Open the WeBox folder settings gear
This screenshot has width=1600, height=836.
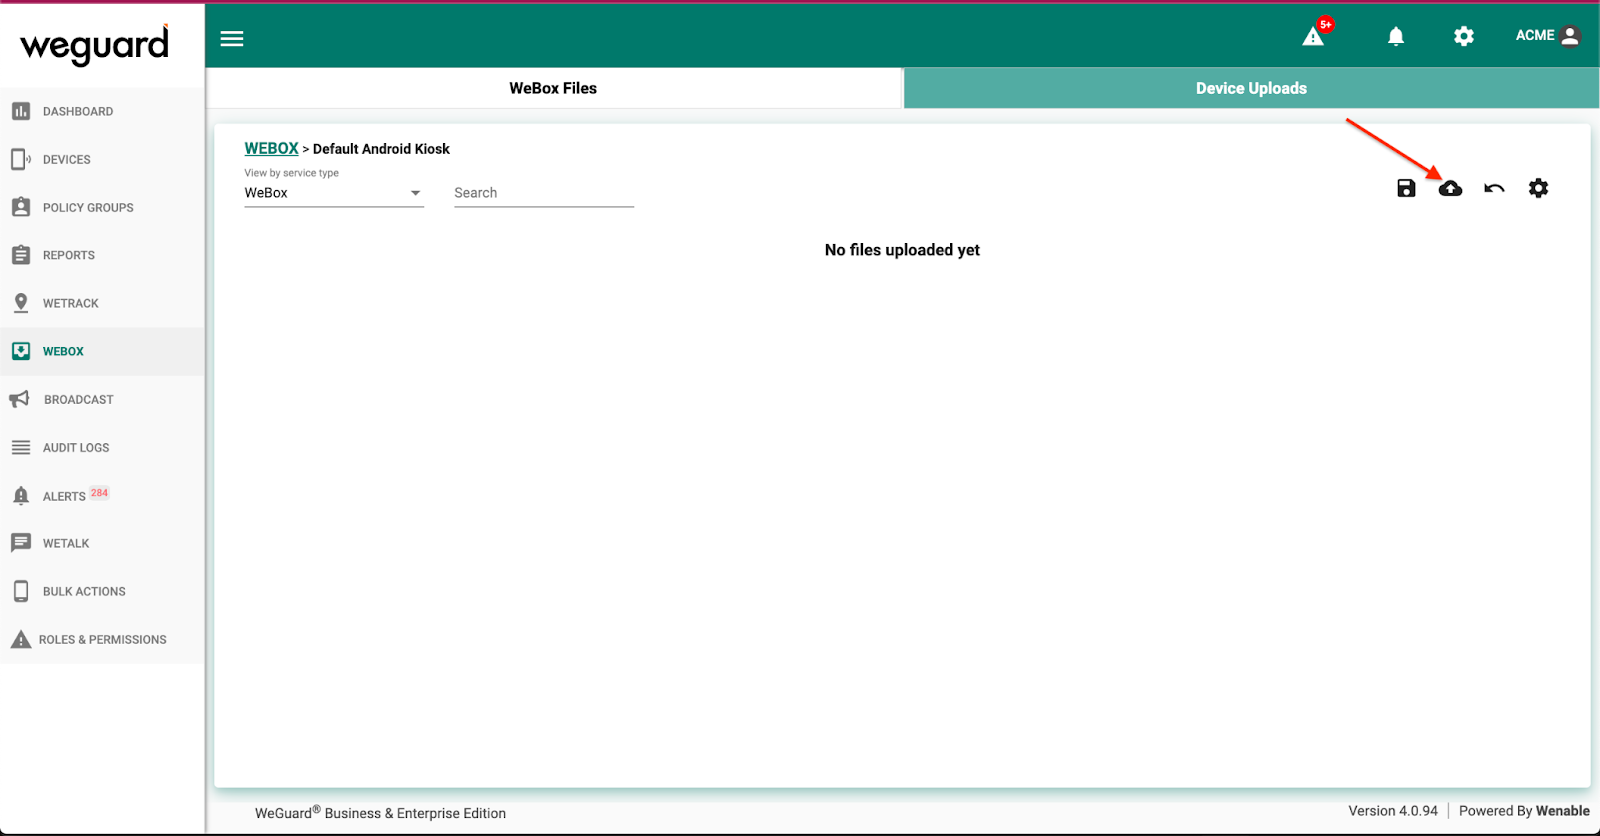point(1538,188)
